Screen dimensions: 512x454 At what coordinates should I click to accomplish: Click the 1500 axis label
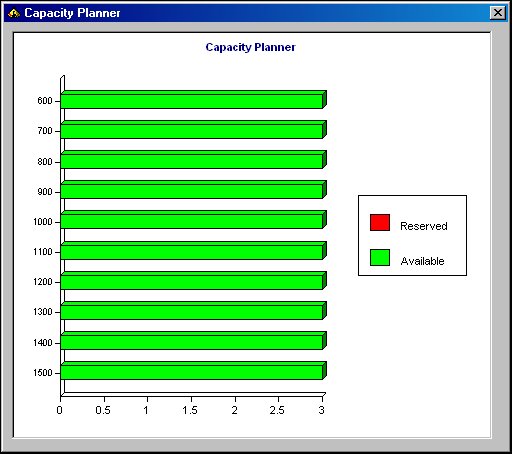pyautogui.click(x=43, y=373)
